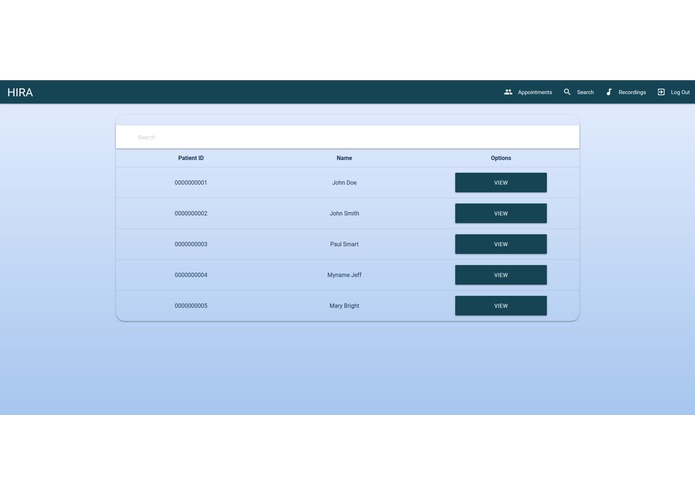Click the Log Out exit icon
The width and height of the screenshot is (695, 494).
[x=661, y=92]
